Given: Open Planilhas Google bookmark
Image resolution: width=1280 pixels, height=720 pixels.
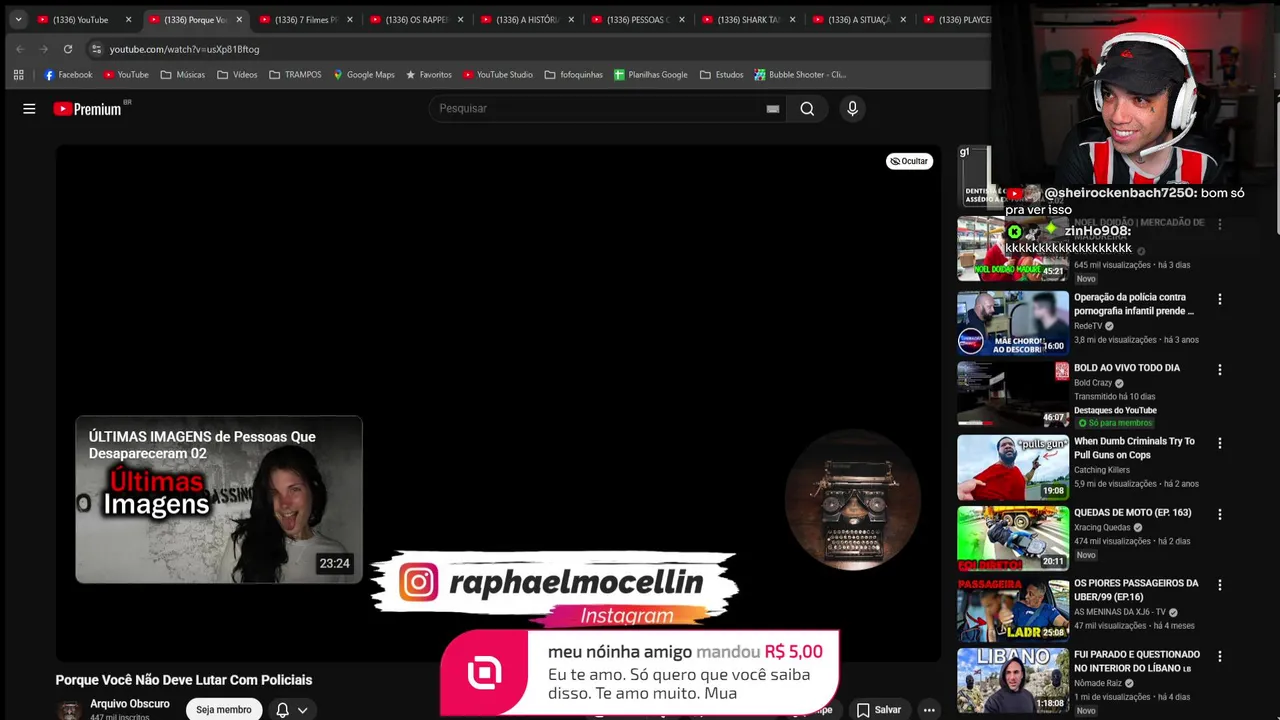Looking at the screenshot, I should click(651, 75).
